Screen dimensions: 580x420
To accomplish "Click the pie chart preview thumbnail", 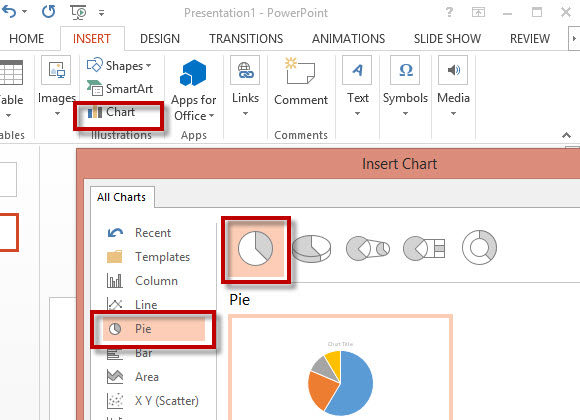I will pyautogui.click(x=340, y=367).
